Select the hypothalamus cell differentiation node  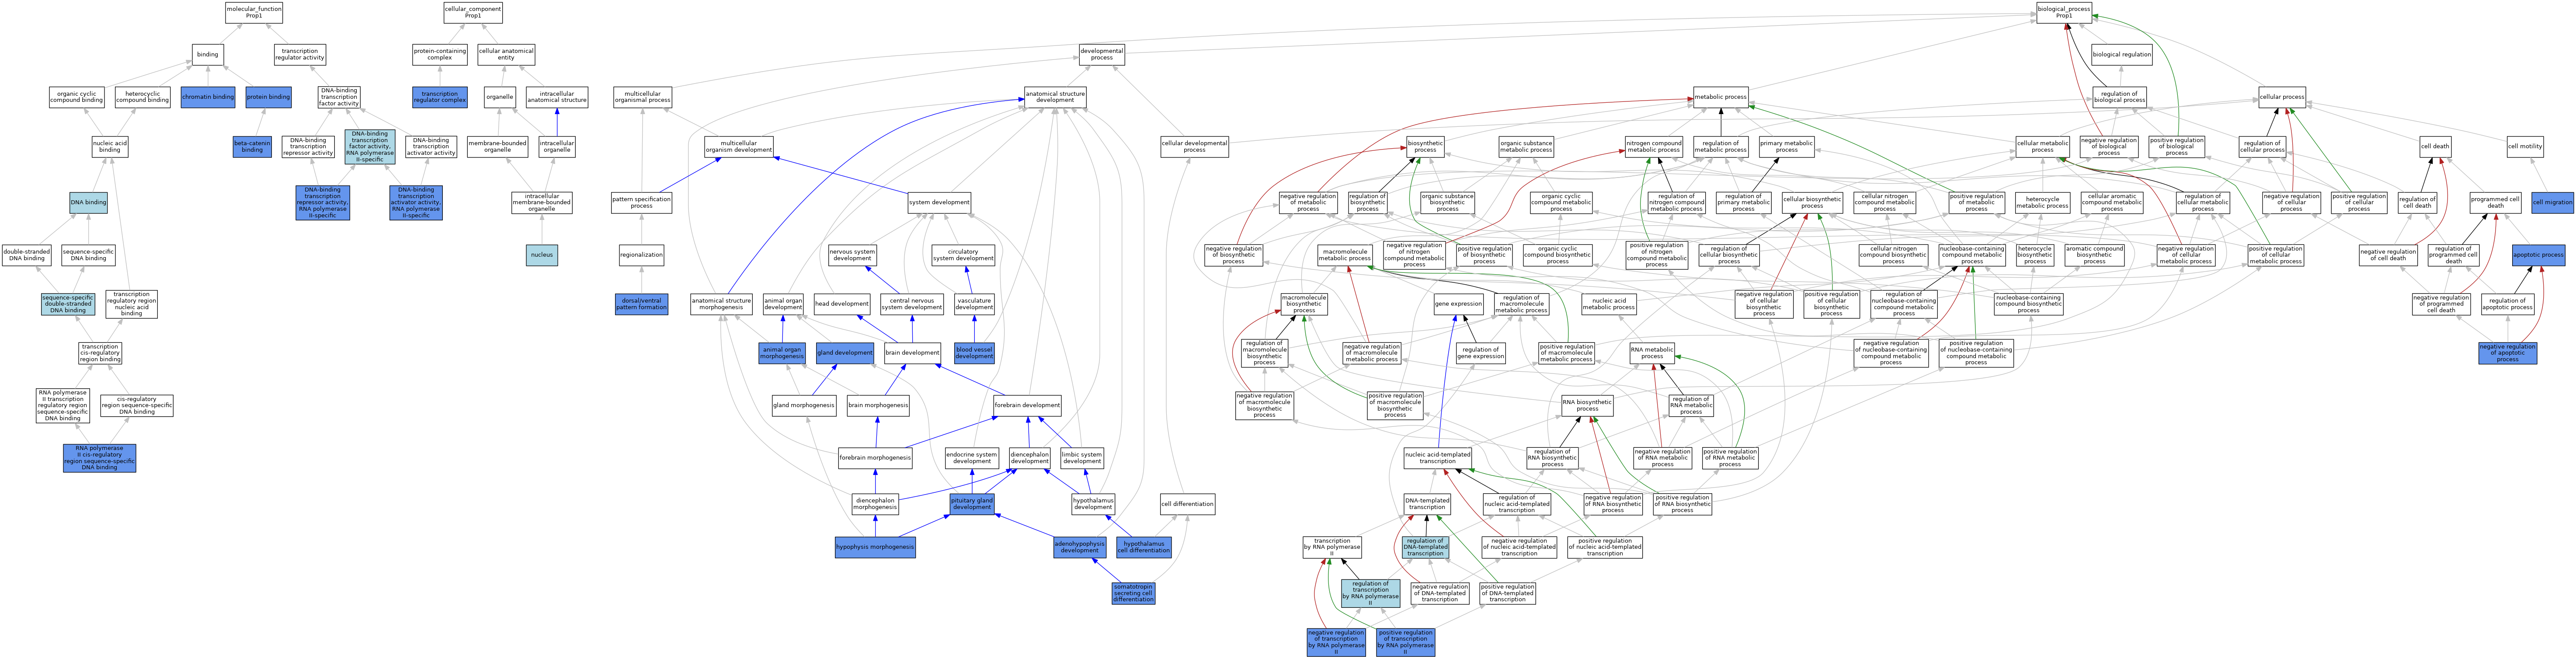[x=1144, y=547]
